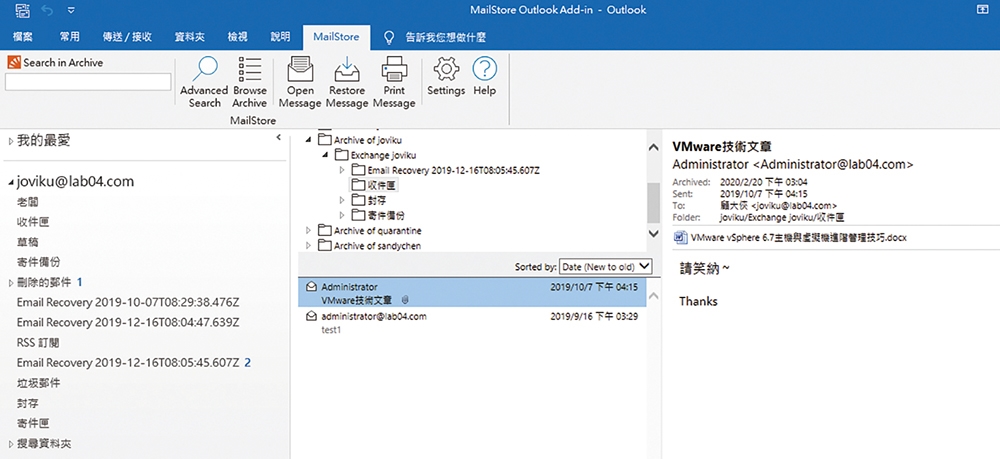Viewport: 1000px width, 459px height.
Task: Open 寄件匣 folder
Action: click(33, 423)
